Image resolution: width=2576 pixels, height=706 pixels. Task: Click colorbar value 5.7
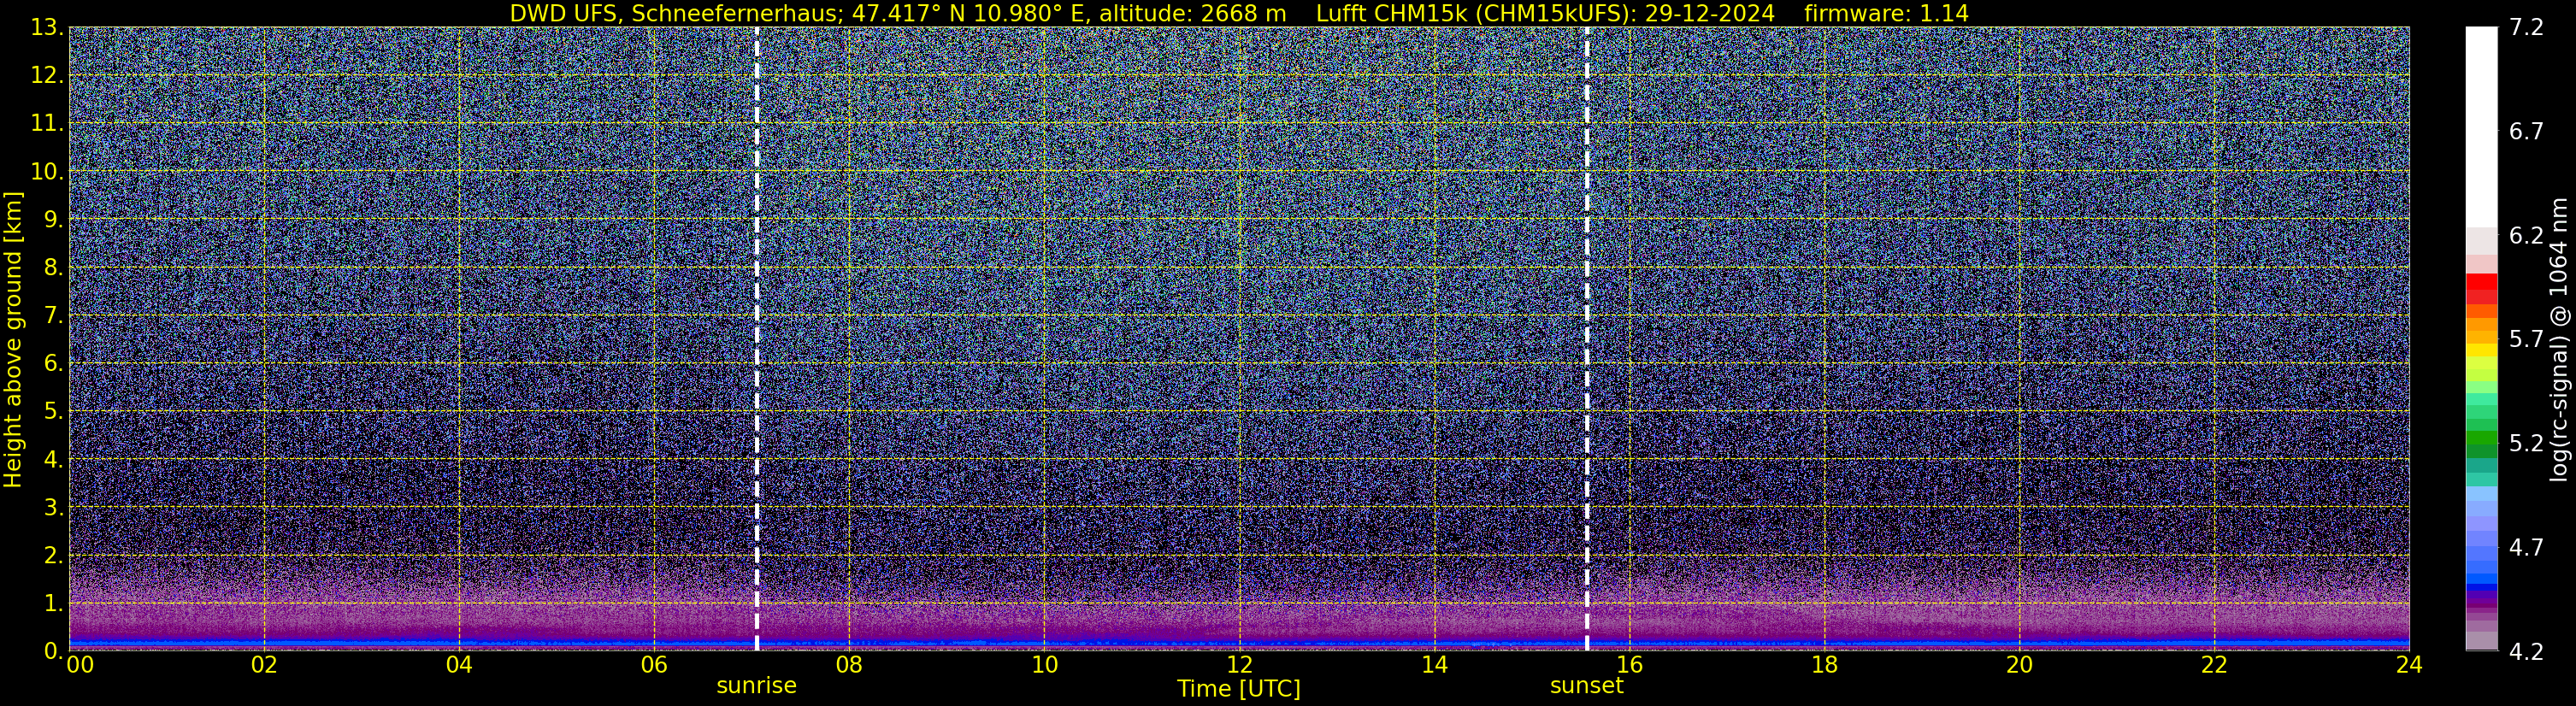tap(2526, 340)
